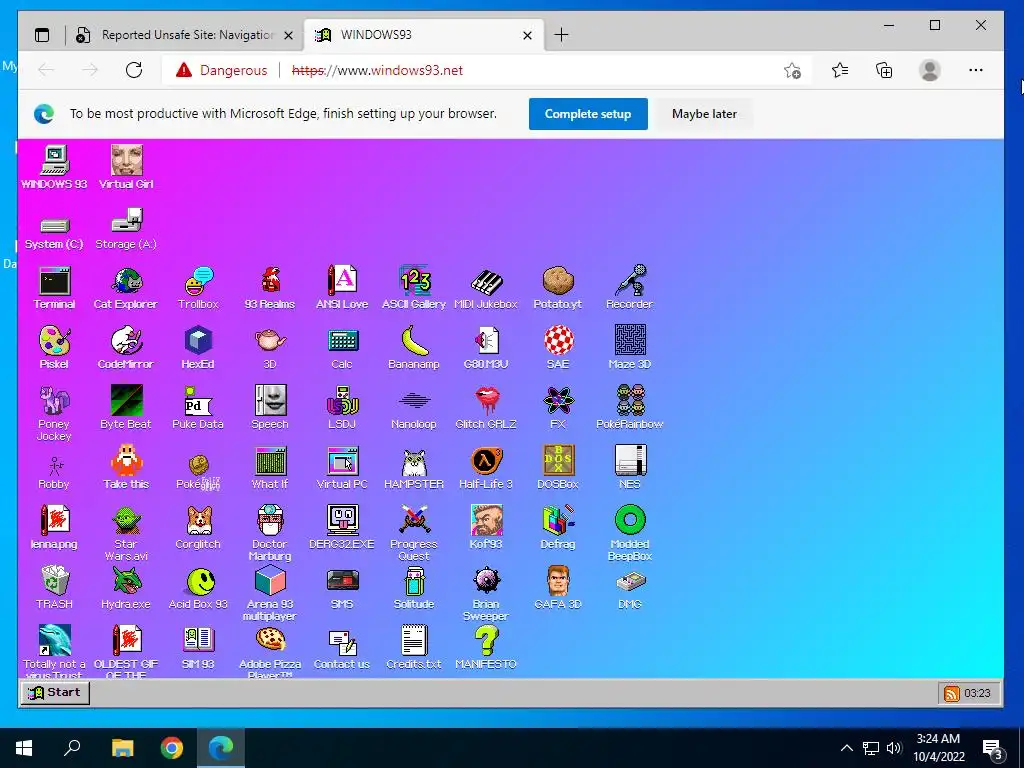Close the Reported Unsafe Site tab
The height and width of the screenshot is (768, 1024).
point(288,35)
